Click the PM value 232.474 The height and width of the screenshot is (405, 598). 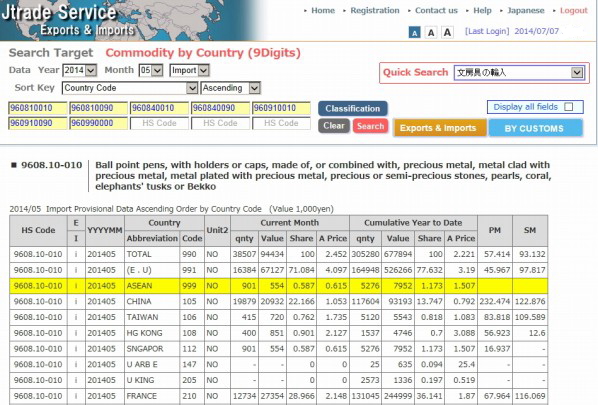tap(495, 301)
